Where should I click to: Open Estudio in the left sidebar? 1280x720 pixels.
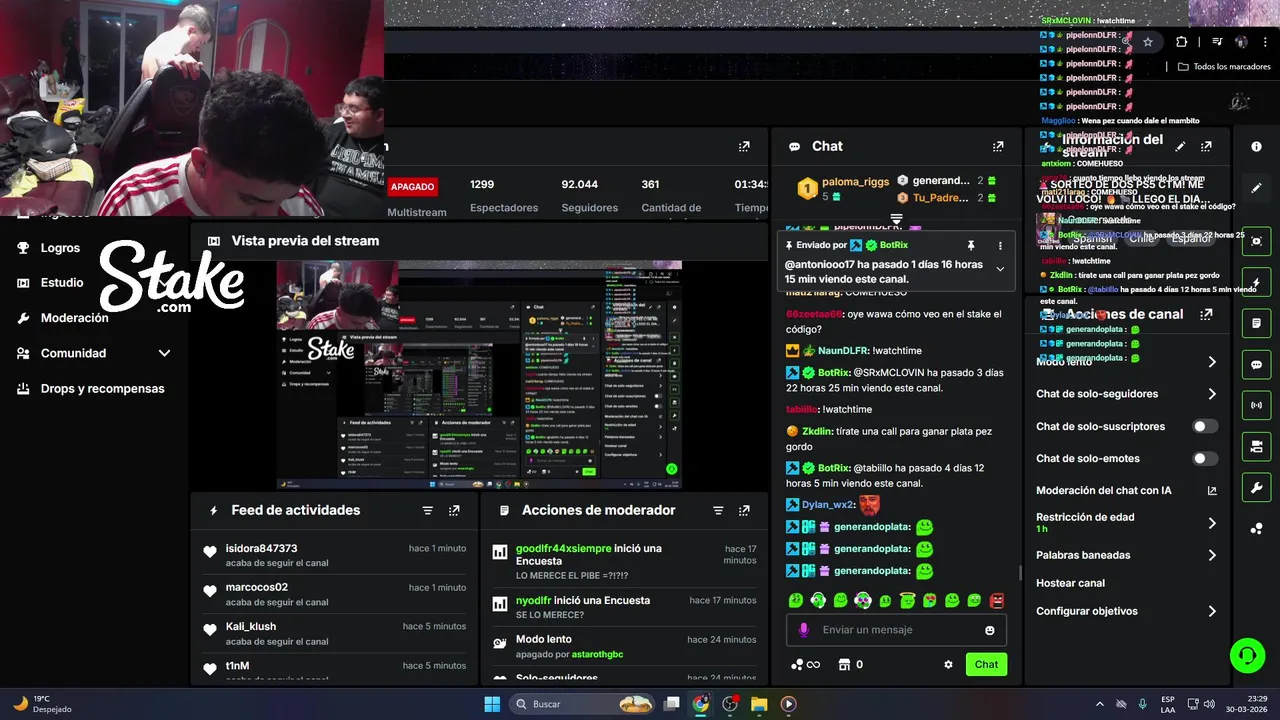click(x=62, y=283)
